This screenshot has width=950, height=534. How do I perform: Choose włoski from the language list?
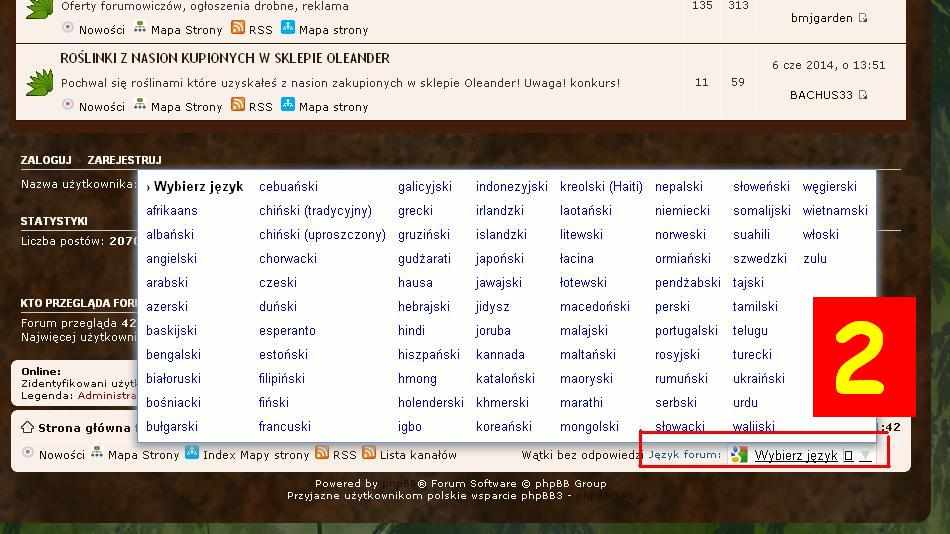[x=821, y=234]
